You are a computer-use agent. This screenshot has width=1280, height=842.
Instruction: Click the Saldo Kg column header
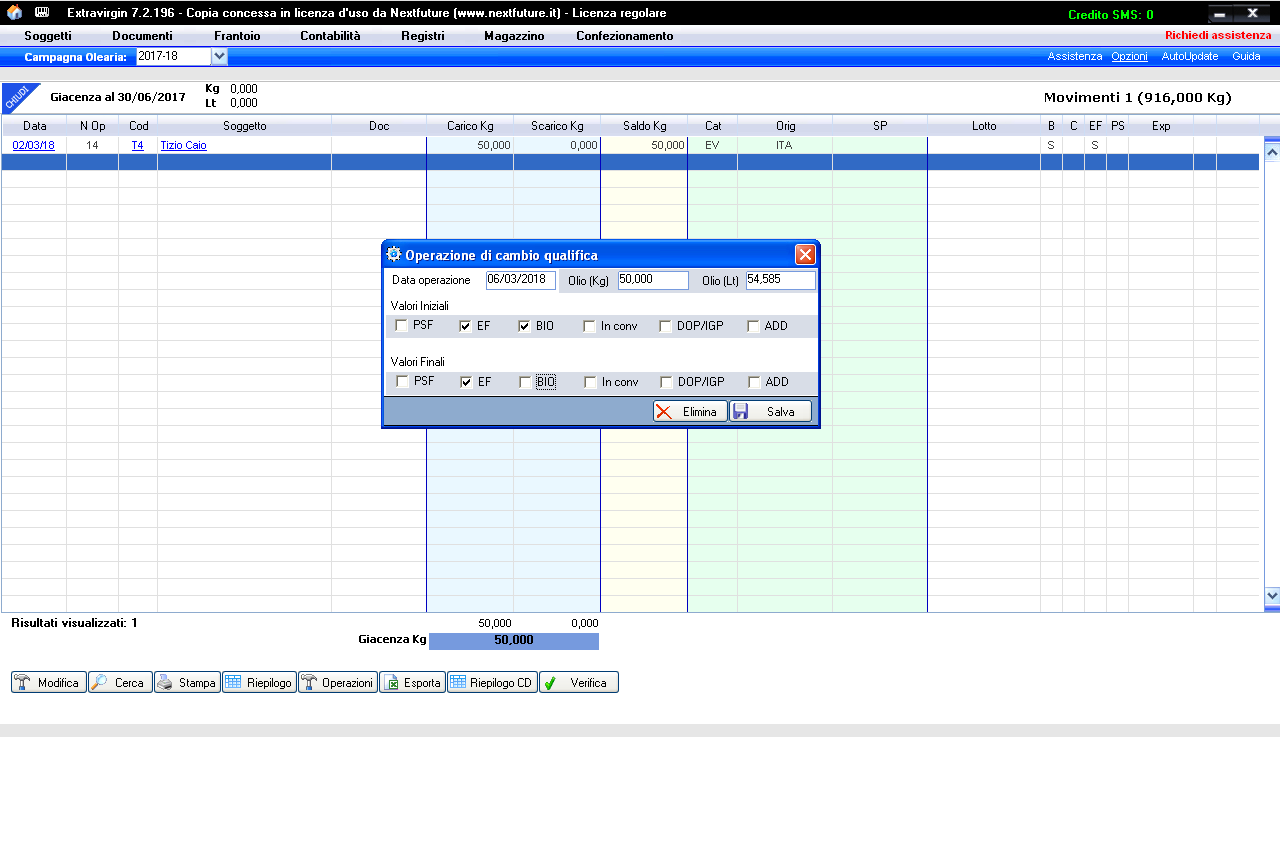tap(644, 126)
